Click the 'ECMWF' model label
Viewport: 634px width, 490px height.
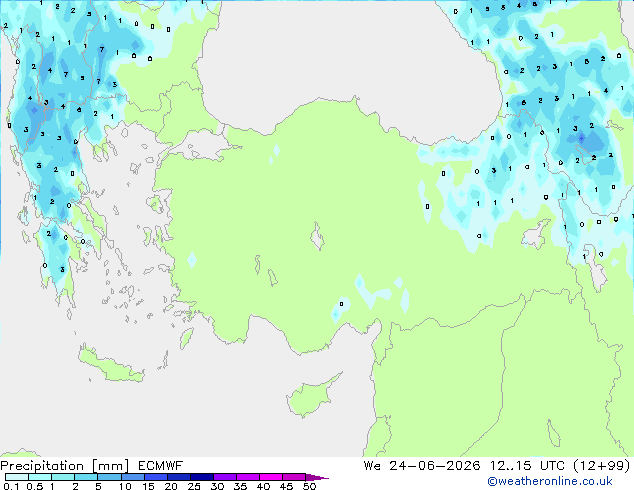161,466
